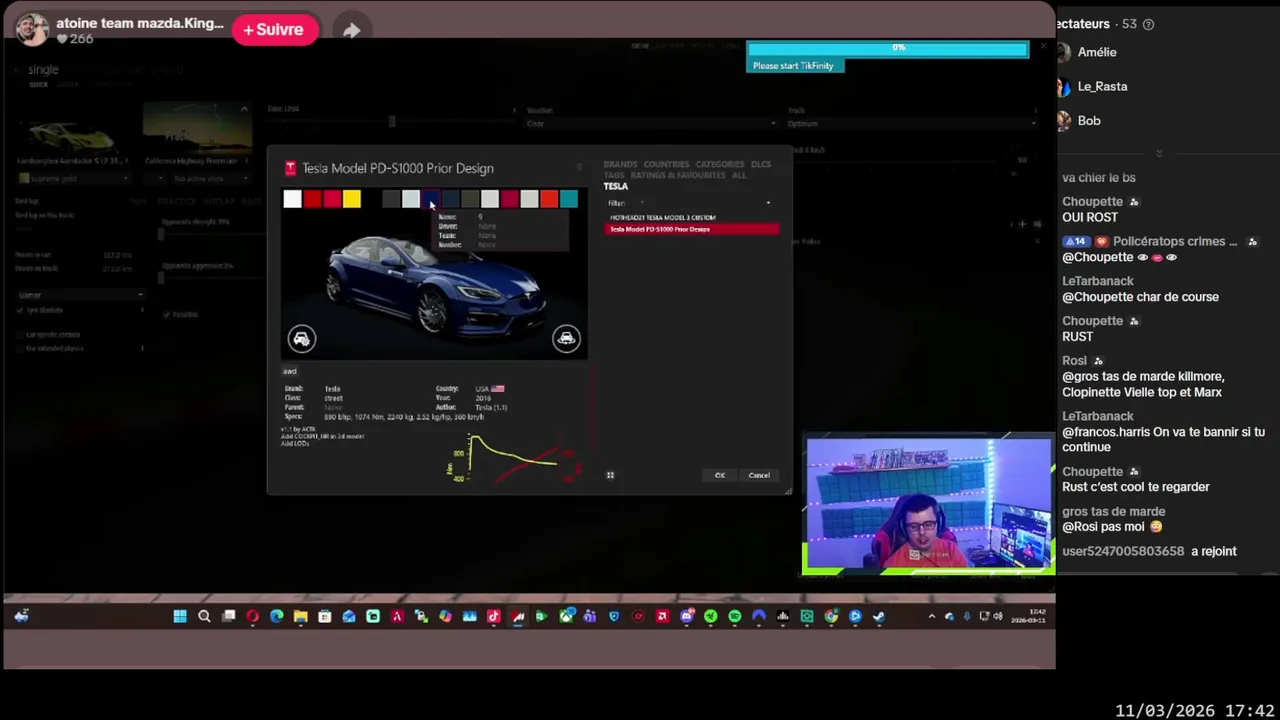Toggle the Tyre blankets checkbox

click(20, 310)
